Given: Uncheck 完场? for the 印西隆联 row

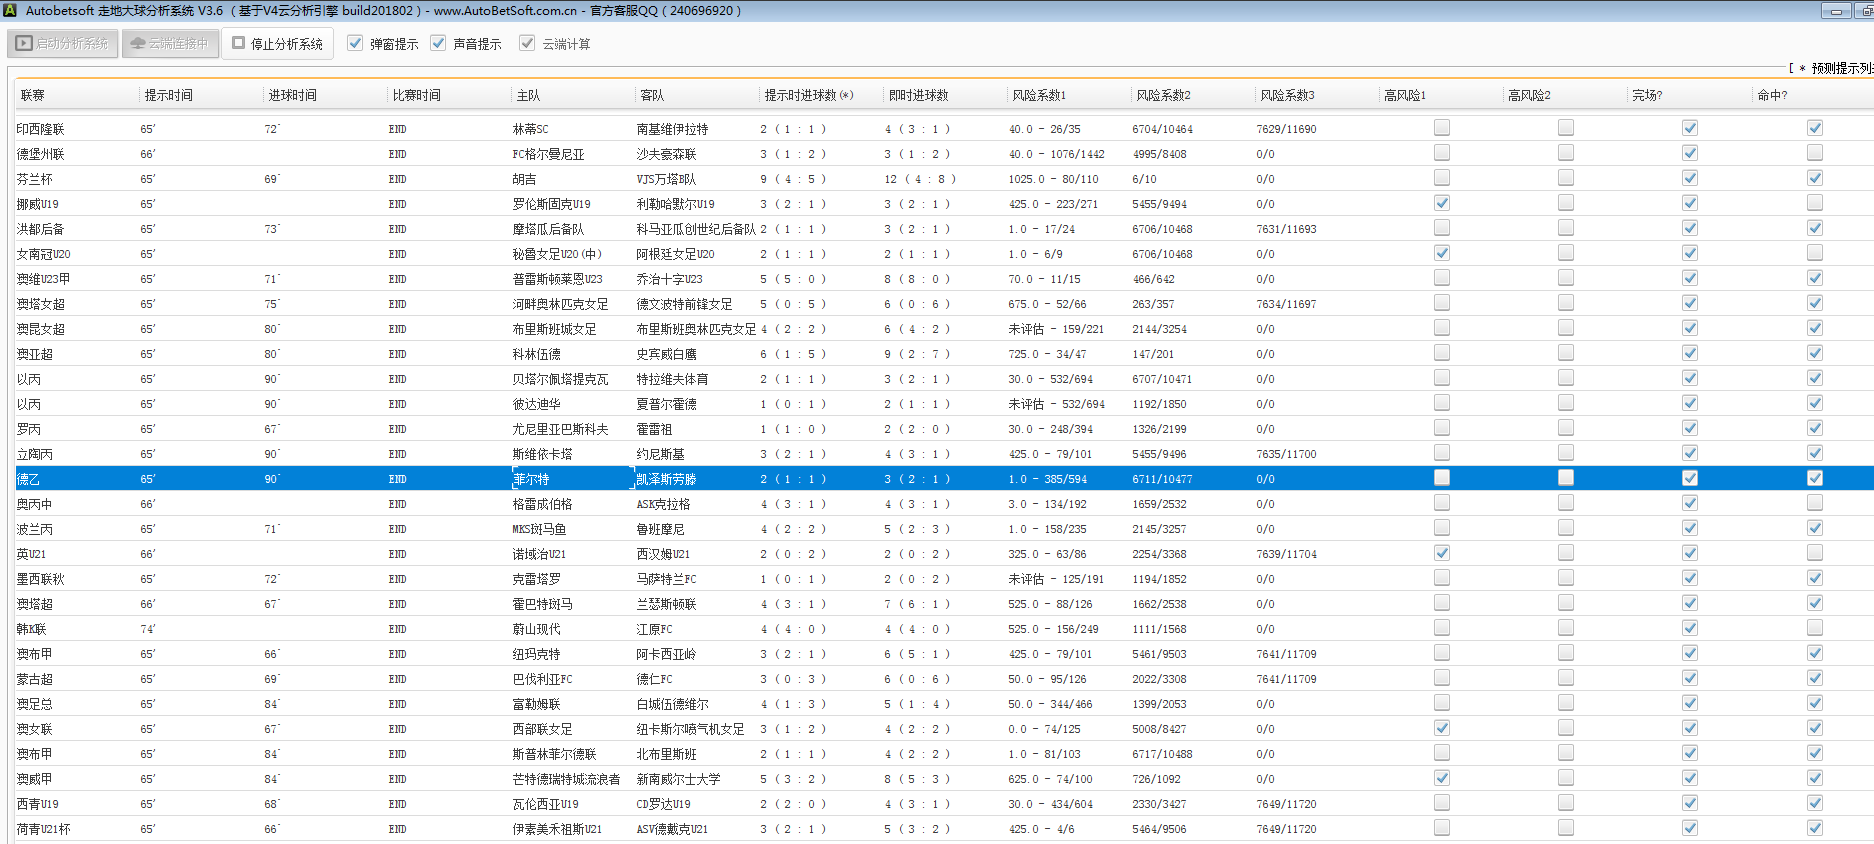Looking at the screenshot, I should (x=1689, y=128).
